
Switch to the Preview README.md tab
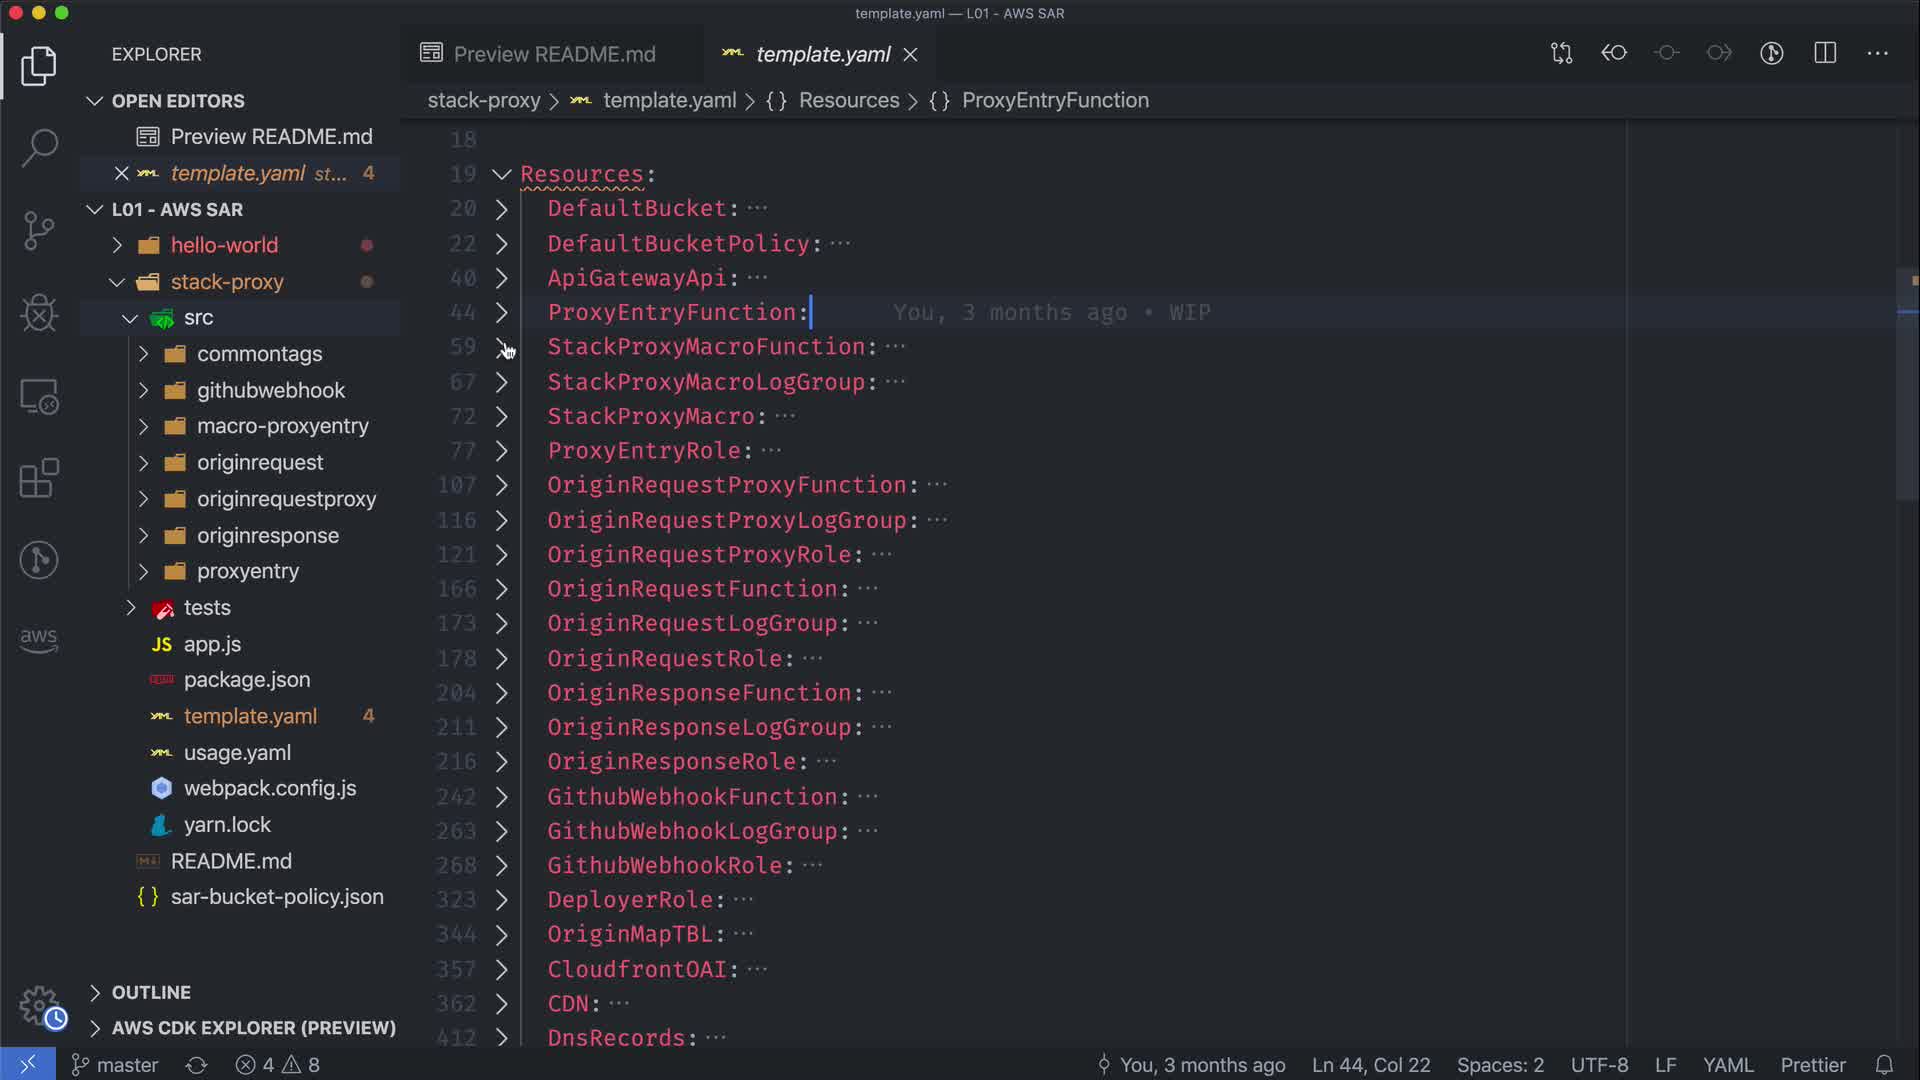tap(553, 54)
